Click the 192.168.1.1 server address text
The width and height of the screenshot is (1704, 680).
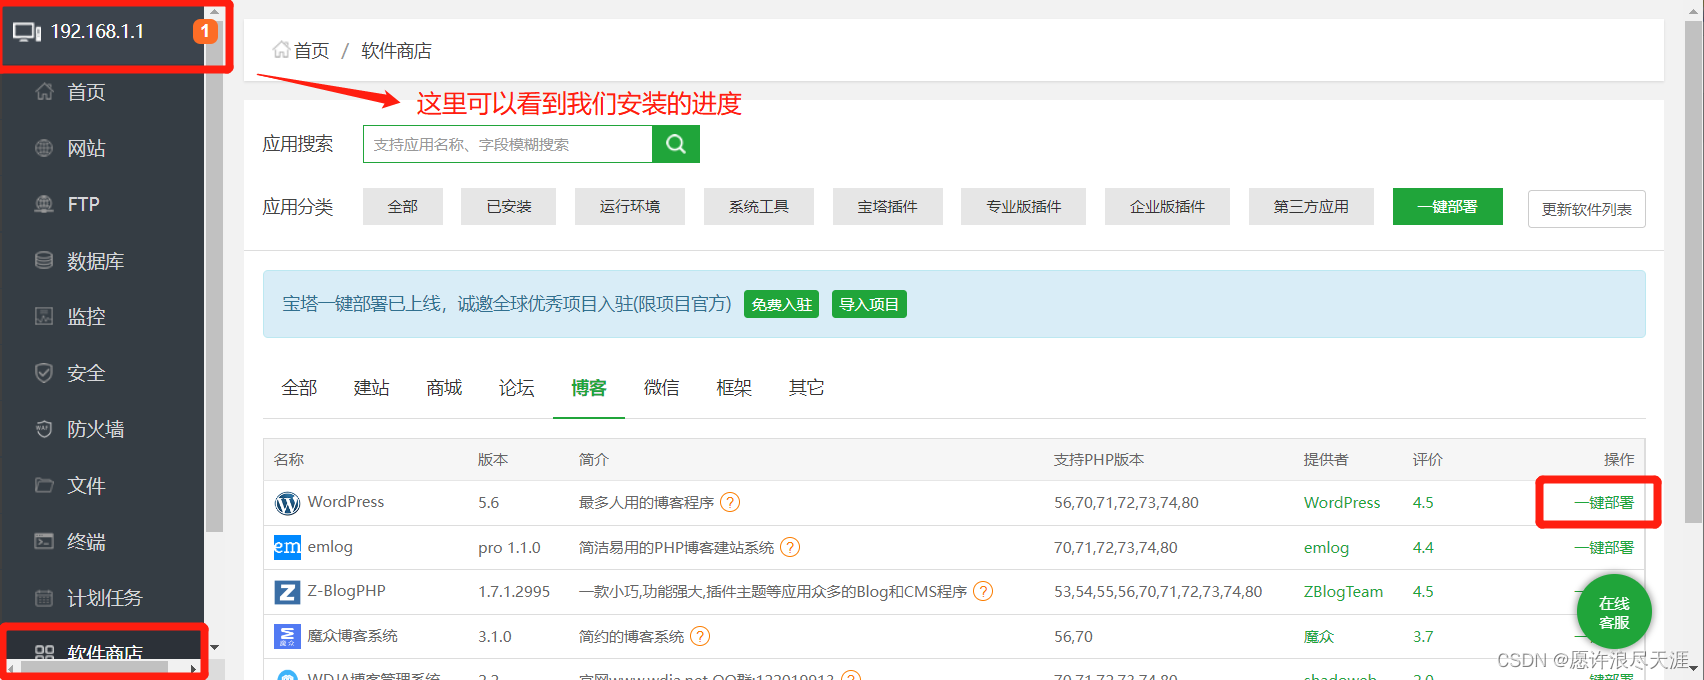click(x=97, y=31)
